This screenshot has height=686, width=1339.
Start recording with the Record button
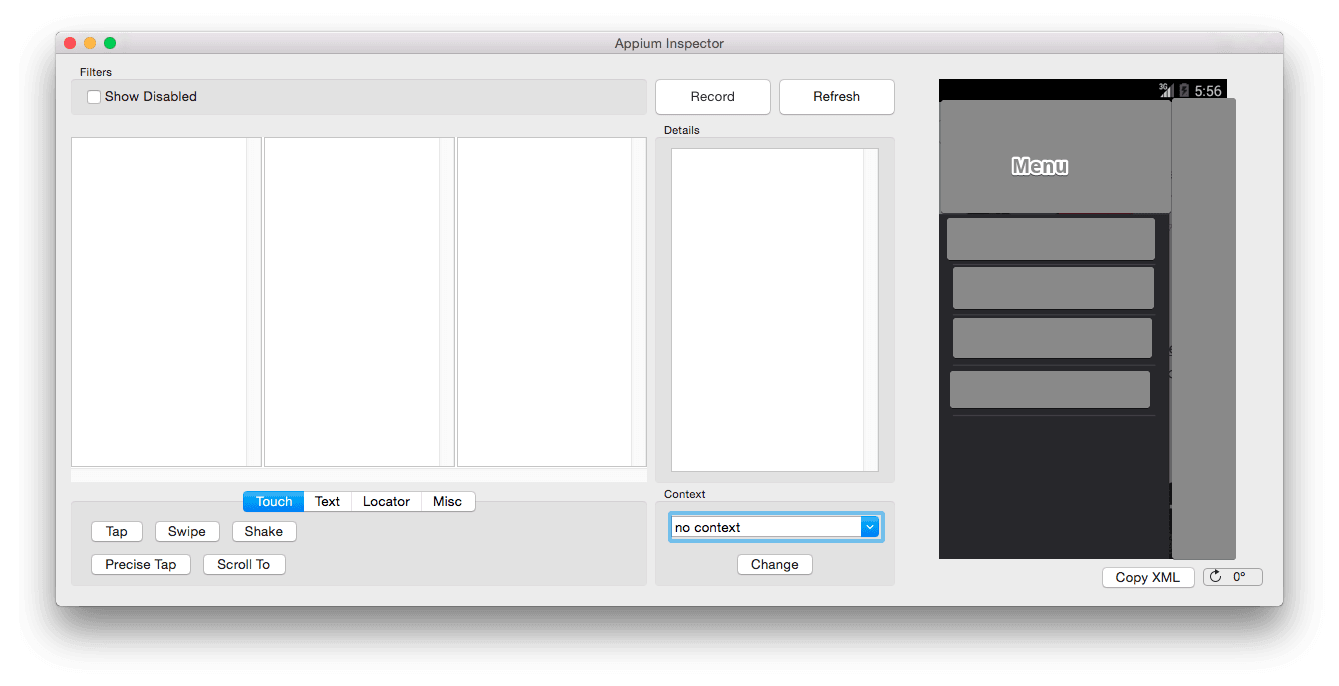tap(712, 96)
